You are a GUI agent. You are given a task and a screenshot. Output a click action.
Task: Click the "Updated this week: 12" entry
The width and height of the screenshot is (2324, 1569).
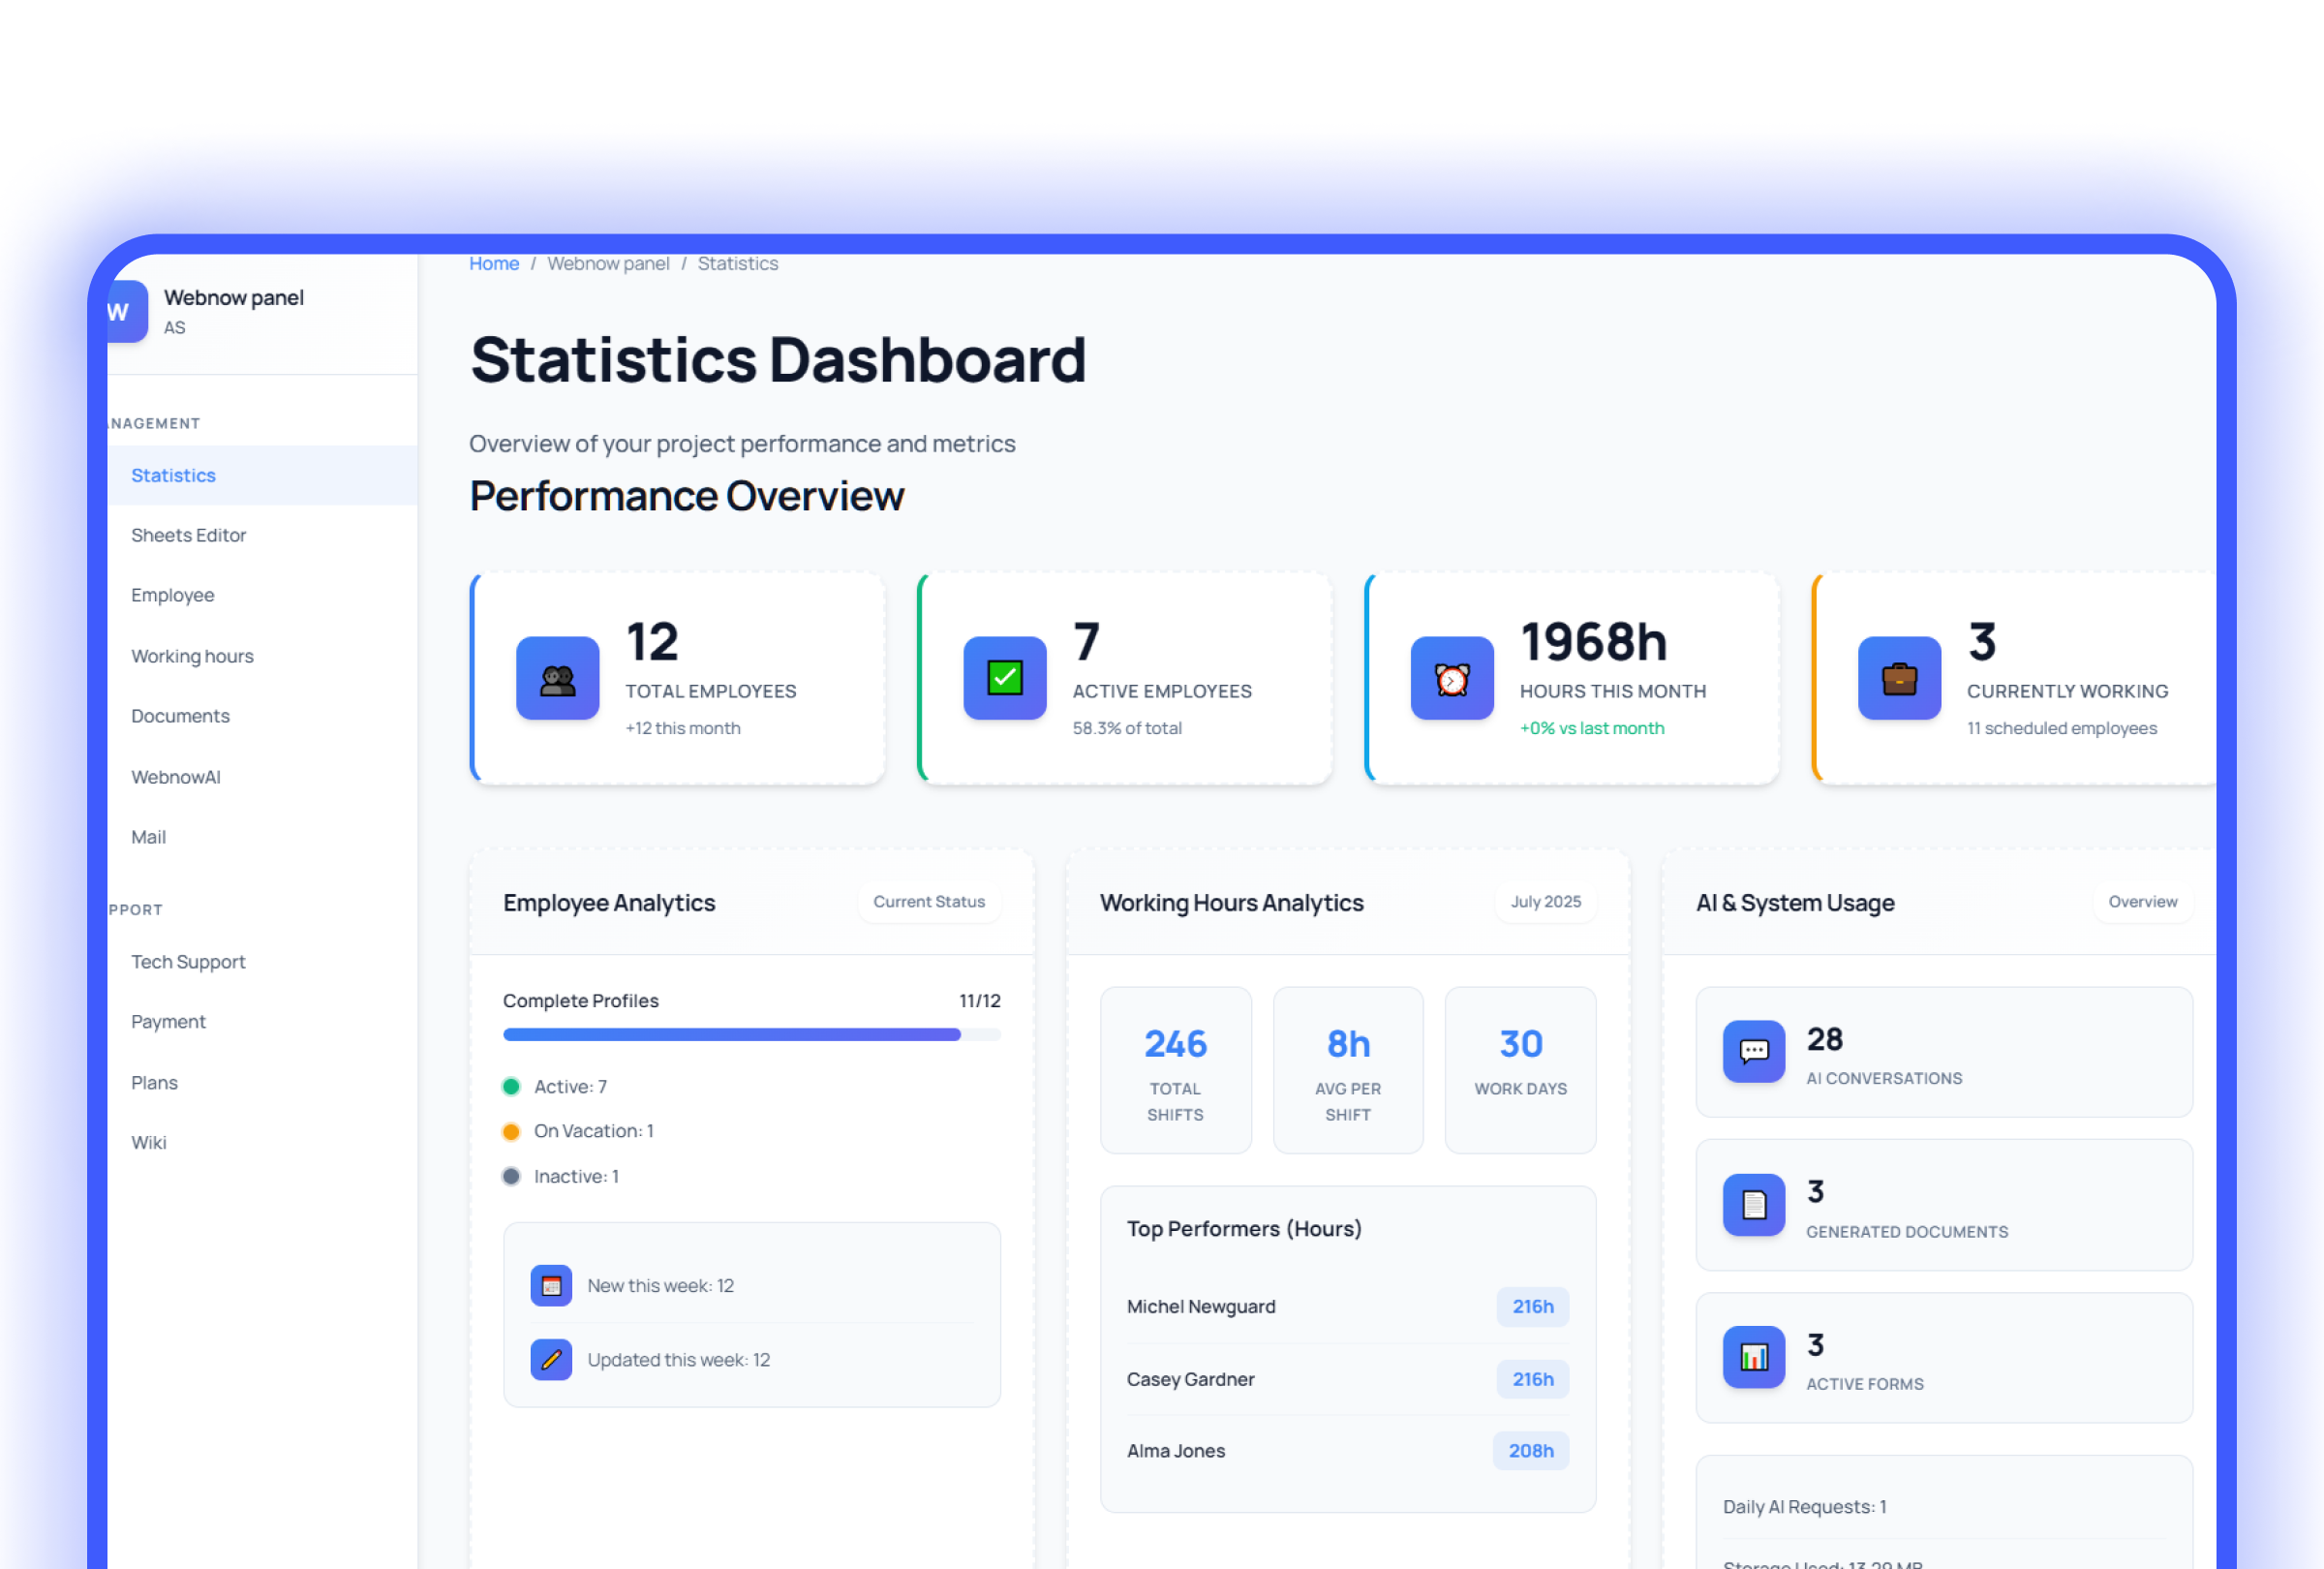point(678,1360)
